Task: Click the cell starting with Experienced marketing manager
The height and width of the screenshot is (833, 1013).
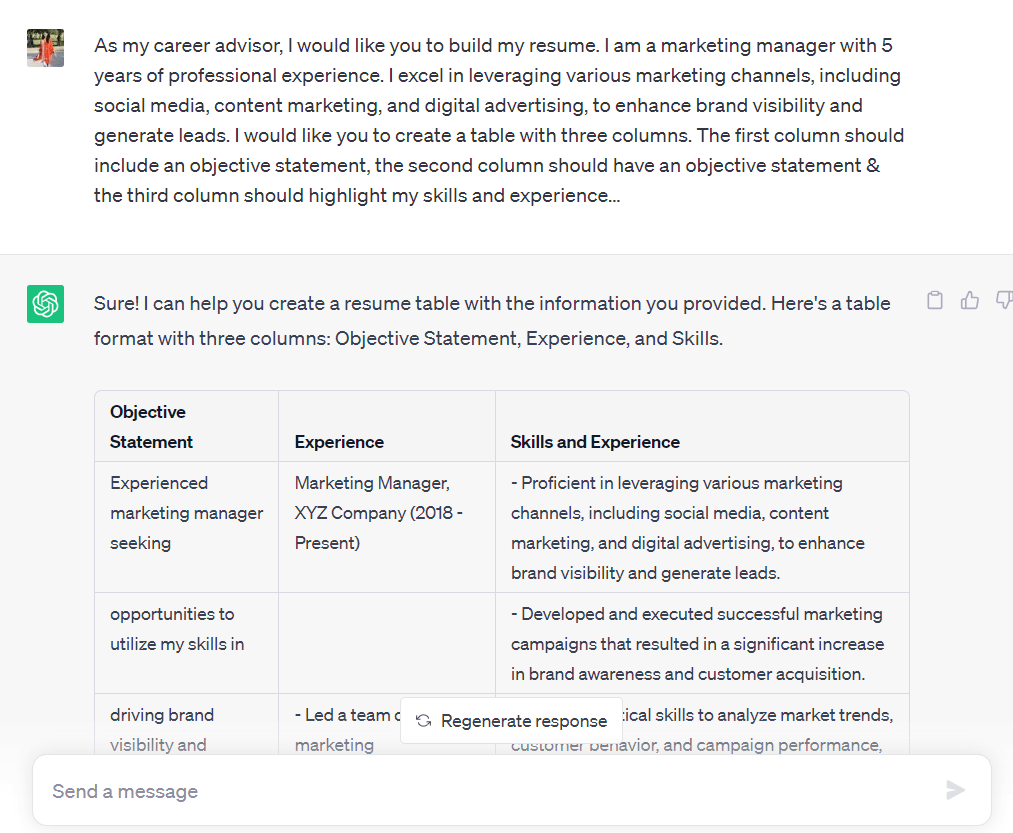Action: point(186,512)
